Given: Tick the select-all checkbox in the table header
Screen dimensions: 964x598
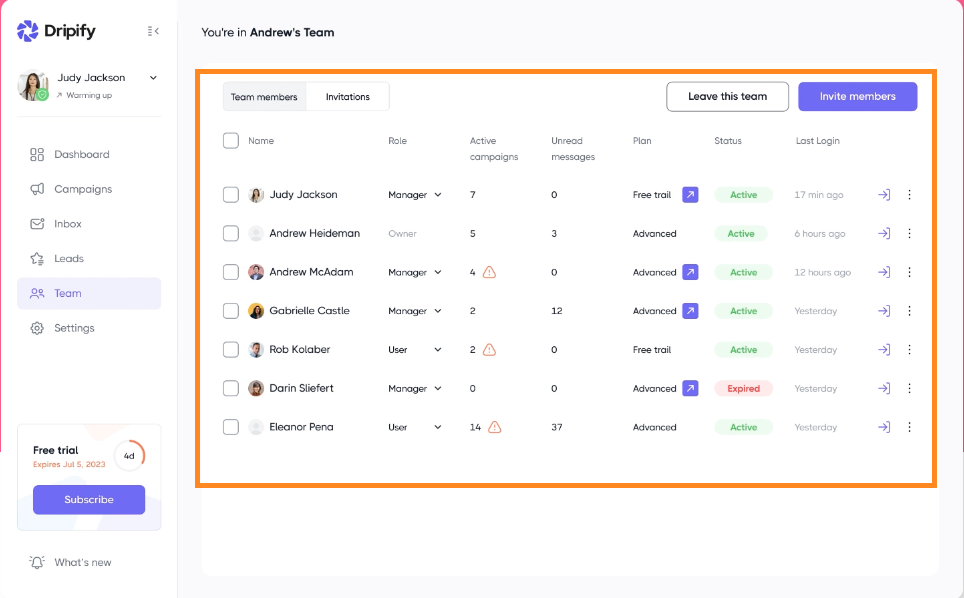Looking at the screenshot, I should [231, 141].
